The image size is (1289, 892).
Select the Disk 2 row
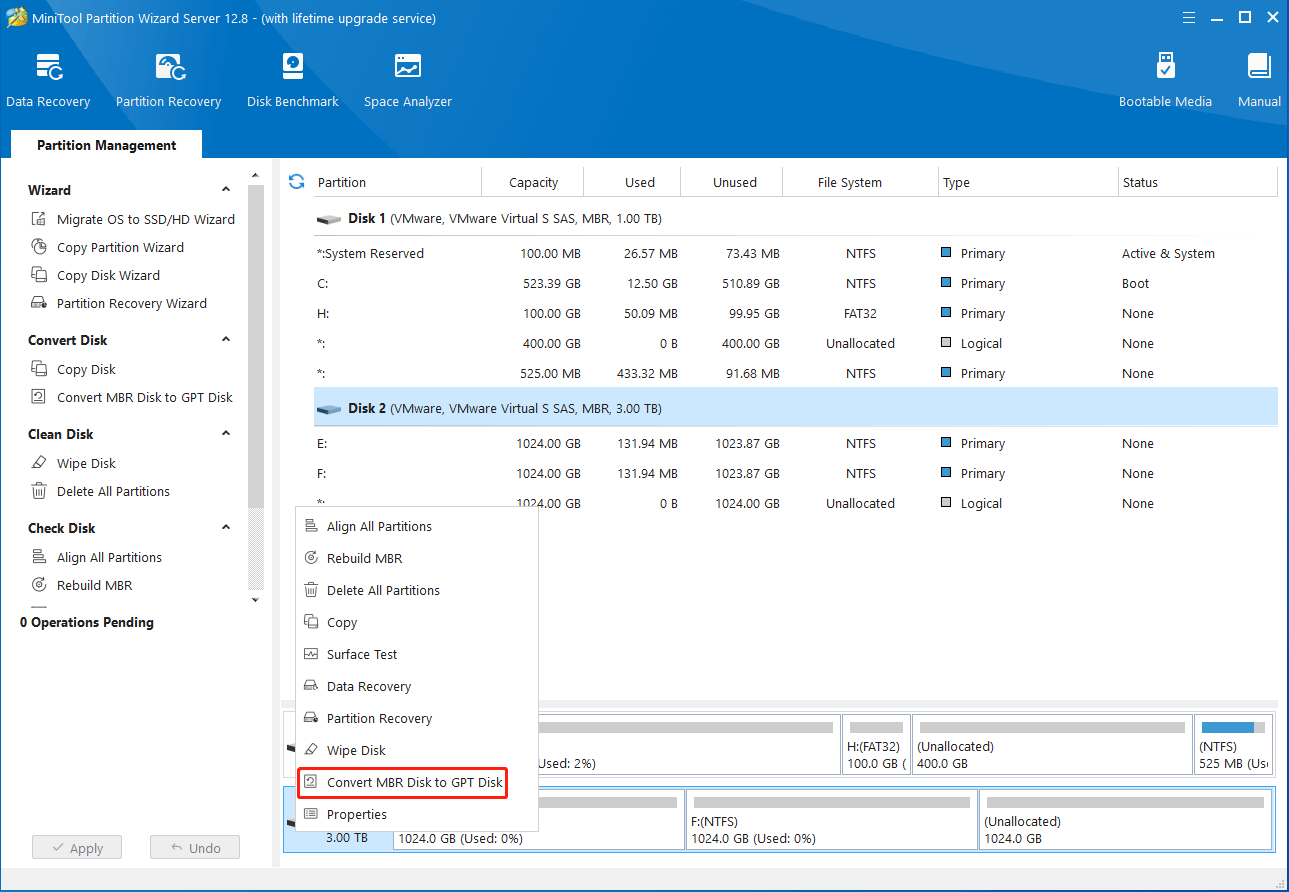(795, 408)
